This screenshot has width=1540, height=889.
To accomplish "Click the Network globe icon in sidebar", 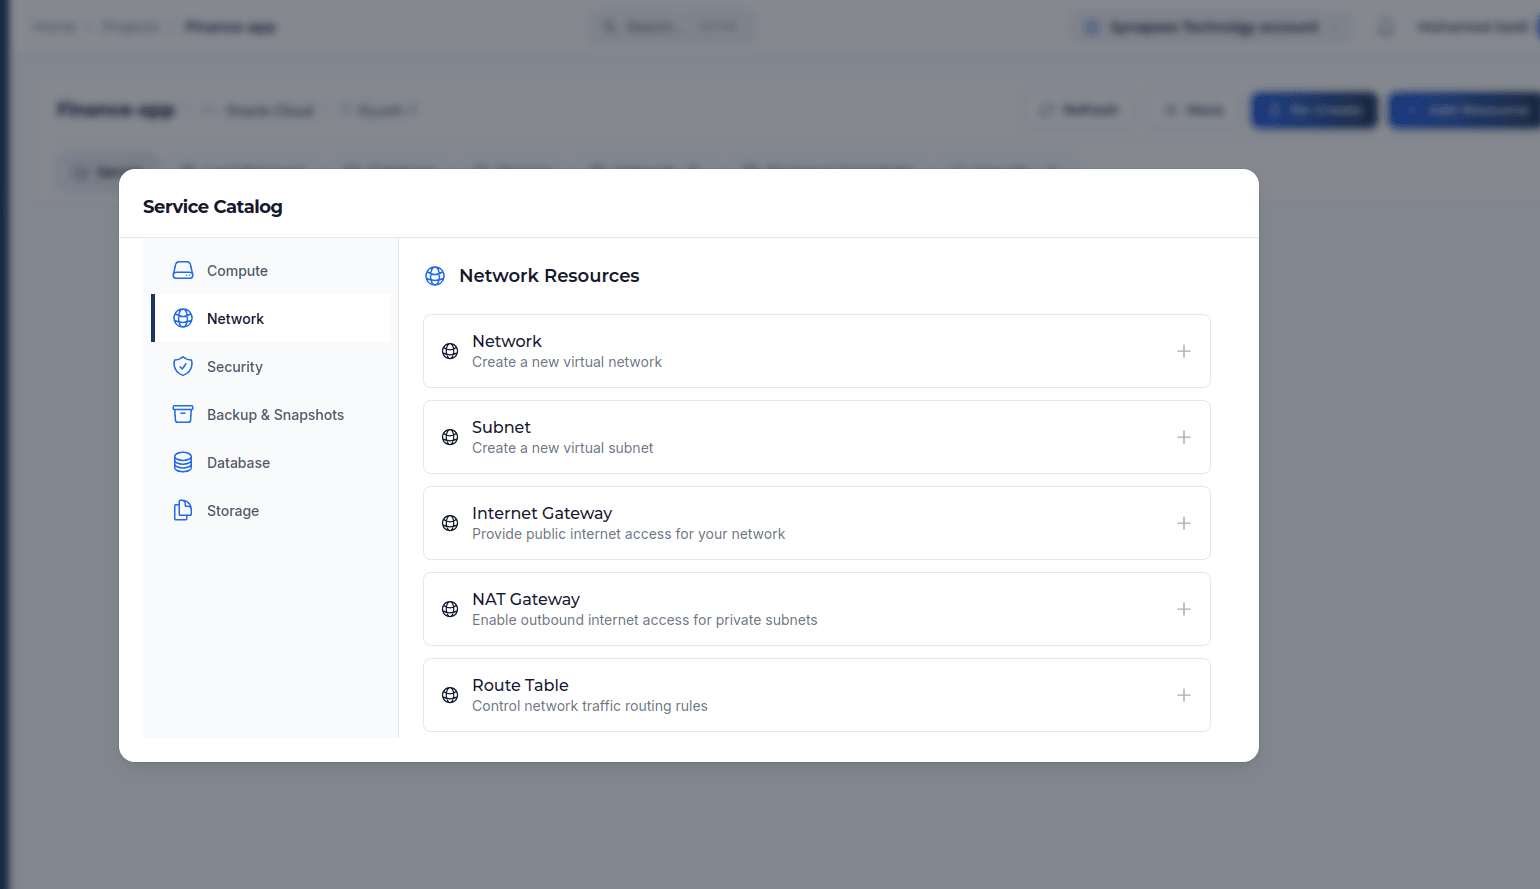I will point(183,318).
